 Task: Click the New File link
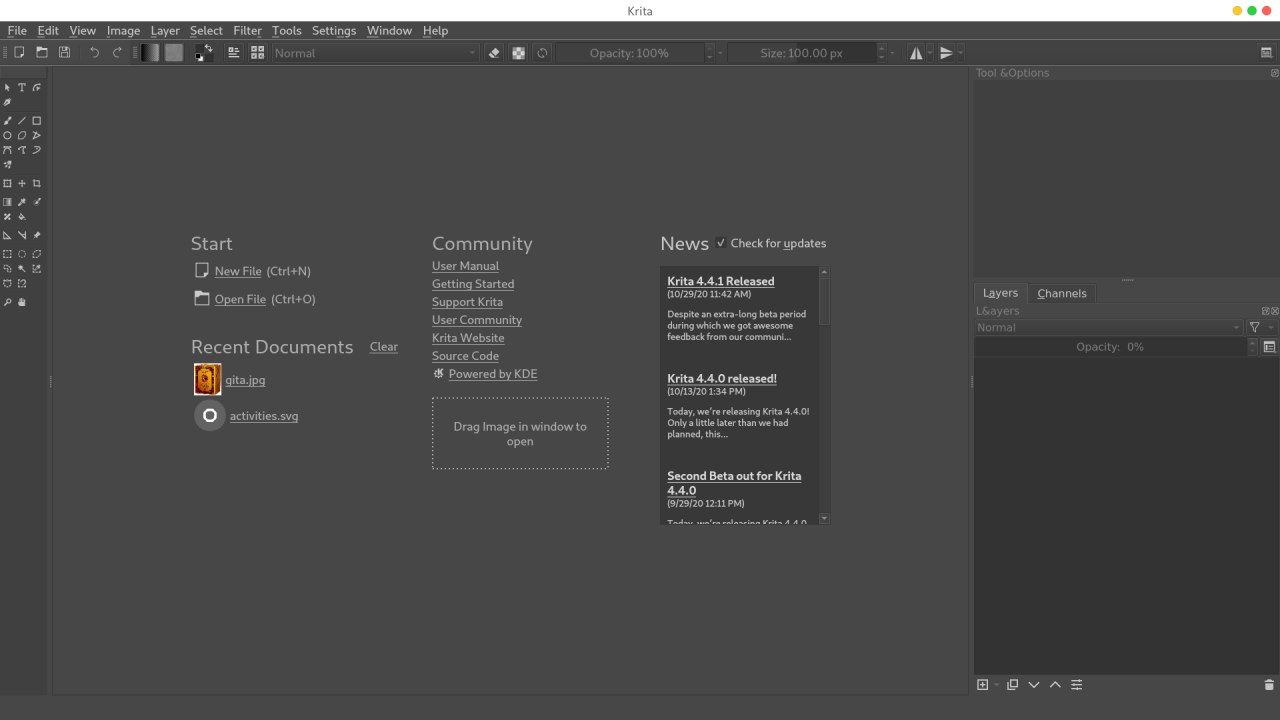coord(238,271)
